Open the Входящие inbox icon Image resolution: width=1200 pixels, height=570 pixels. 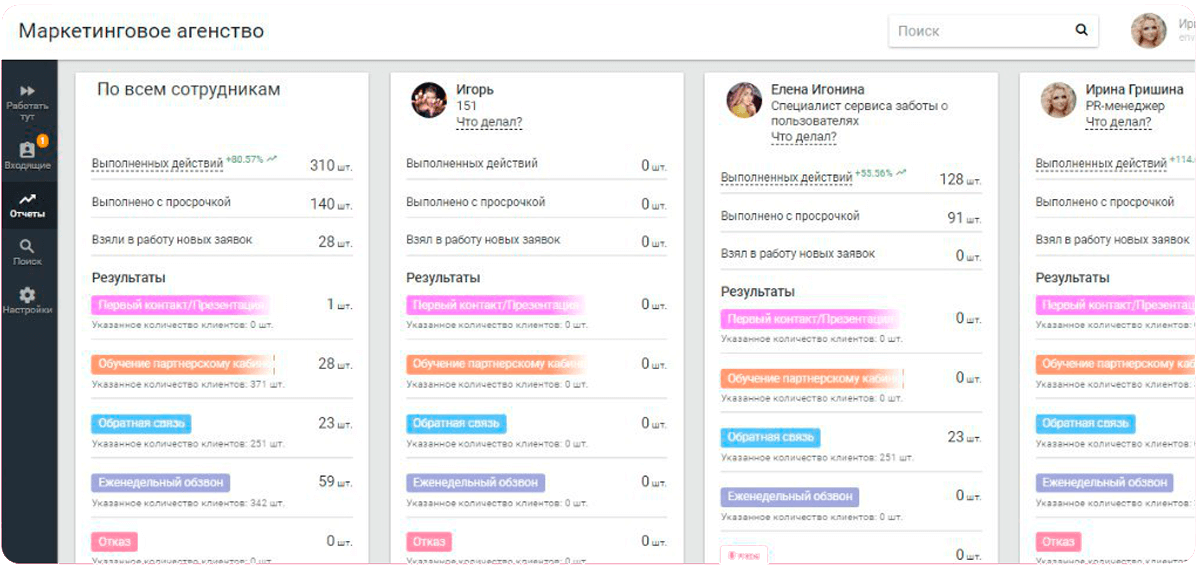[28, 150]
